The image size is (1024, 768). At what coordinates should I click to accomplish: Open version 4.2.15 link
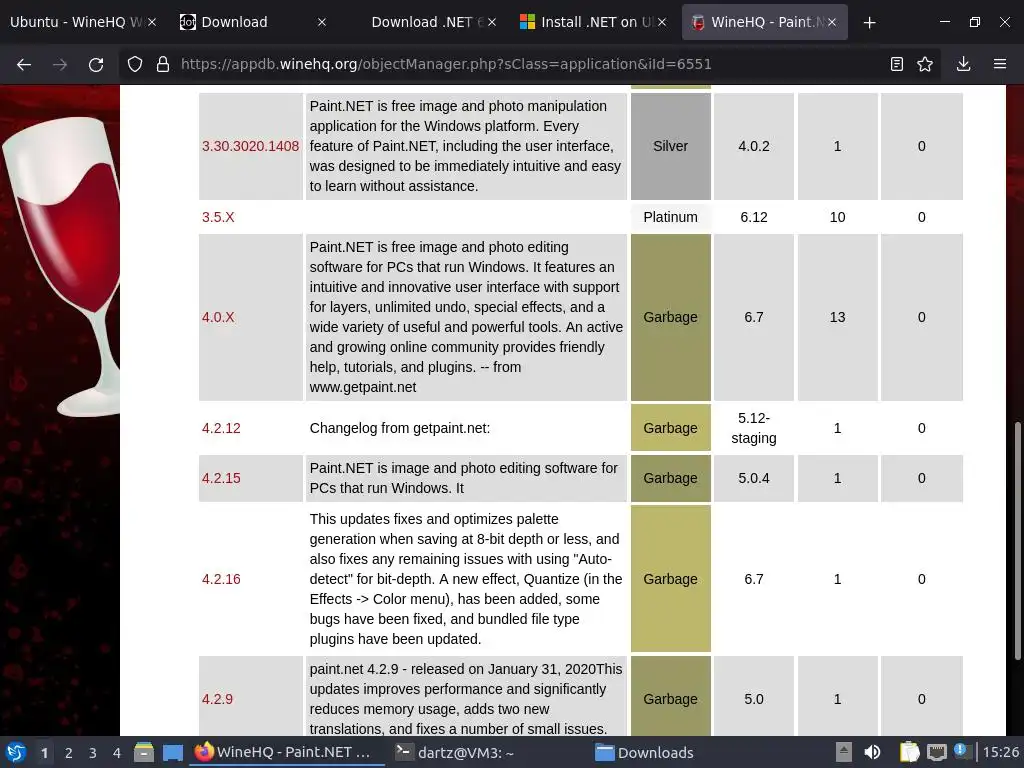click(221, 478)
